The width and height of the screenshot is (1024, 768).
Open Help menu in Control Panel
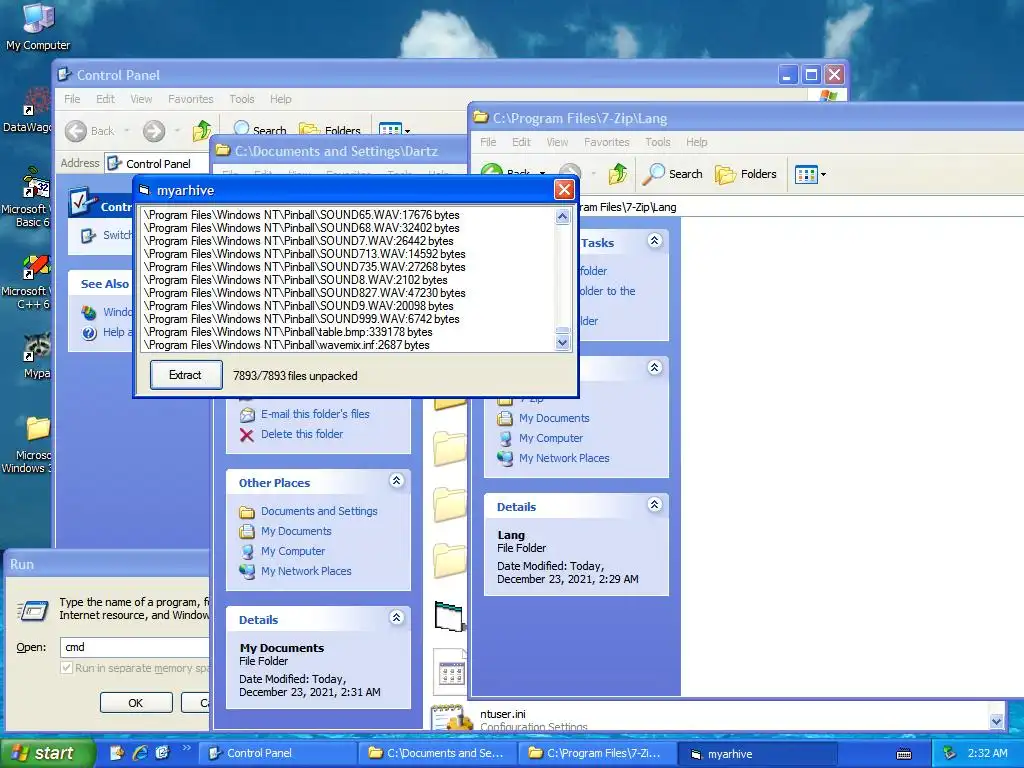pos(281,99)
